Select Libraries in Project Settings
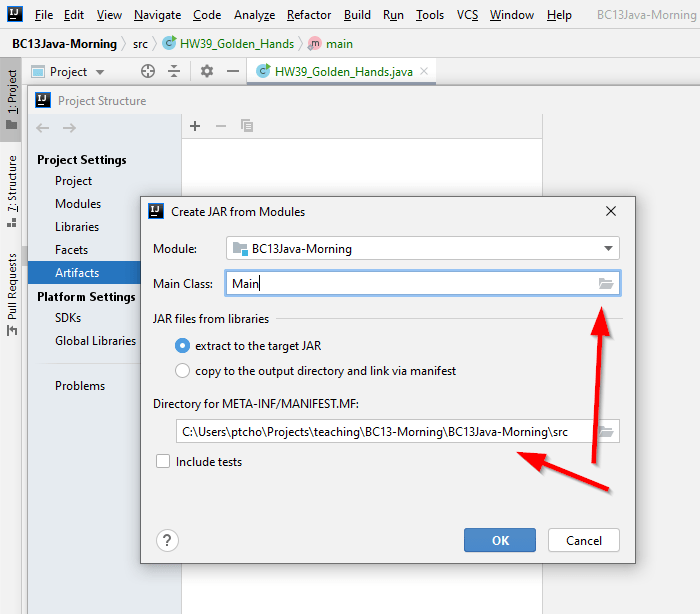700x614 pixels. [x=77, y=227]
